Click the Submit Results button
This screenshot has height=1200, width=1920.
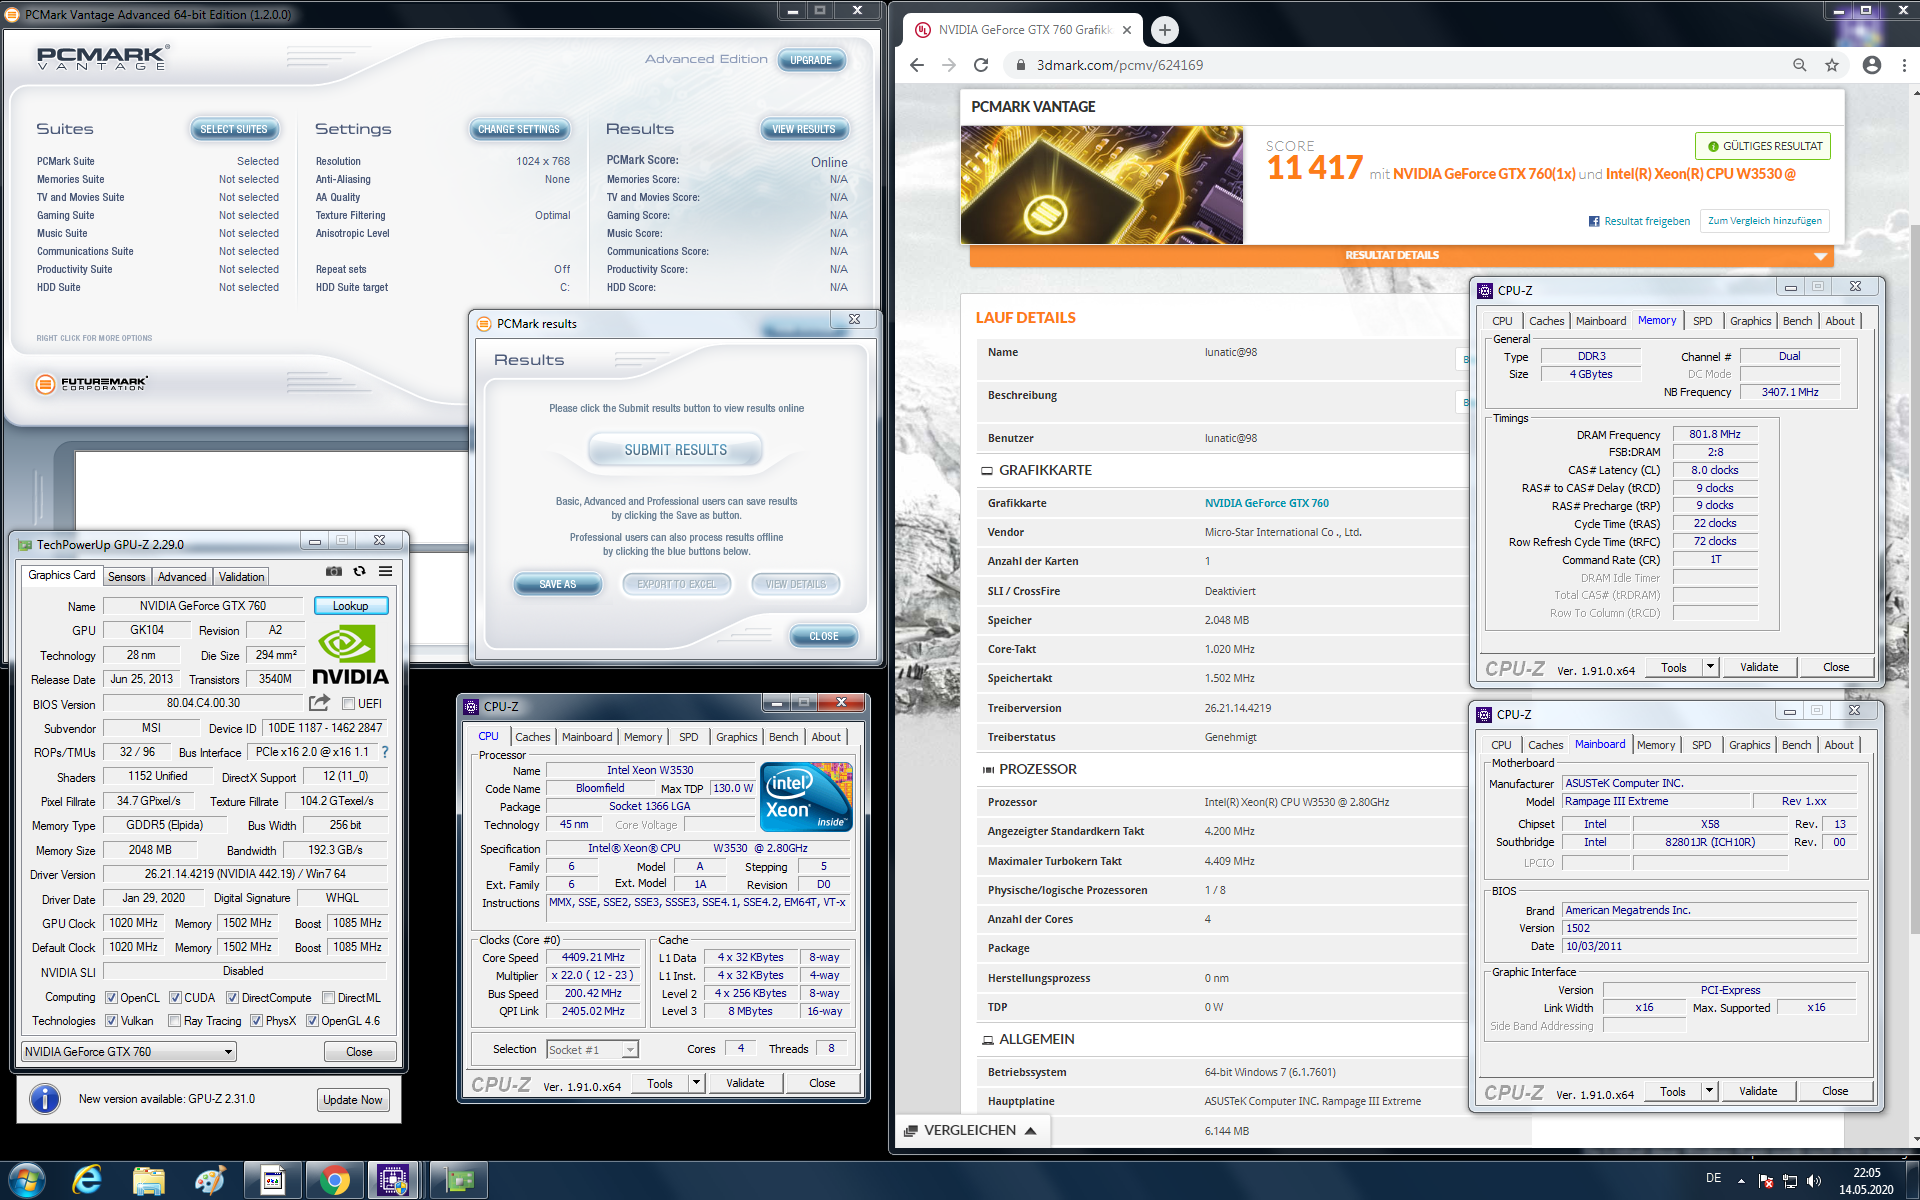pyautogui.click(x=676, y=450)
